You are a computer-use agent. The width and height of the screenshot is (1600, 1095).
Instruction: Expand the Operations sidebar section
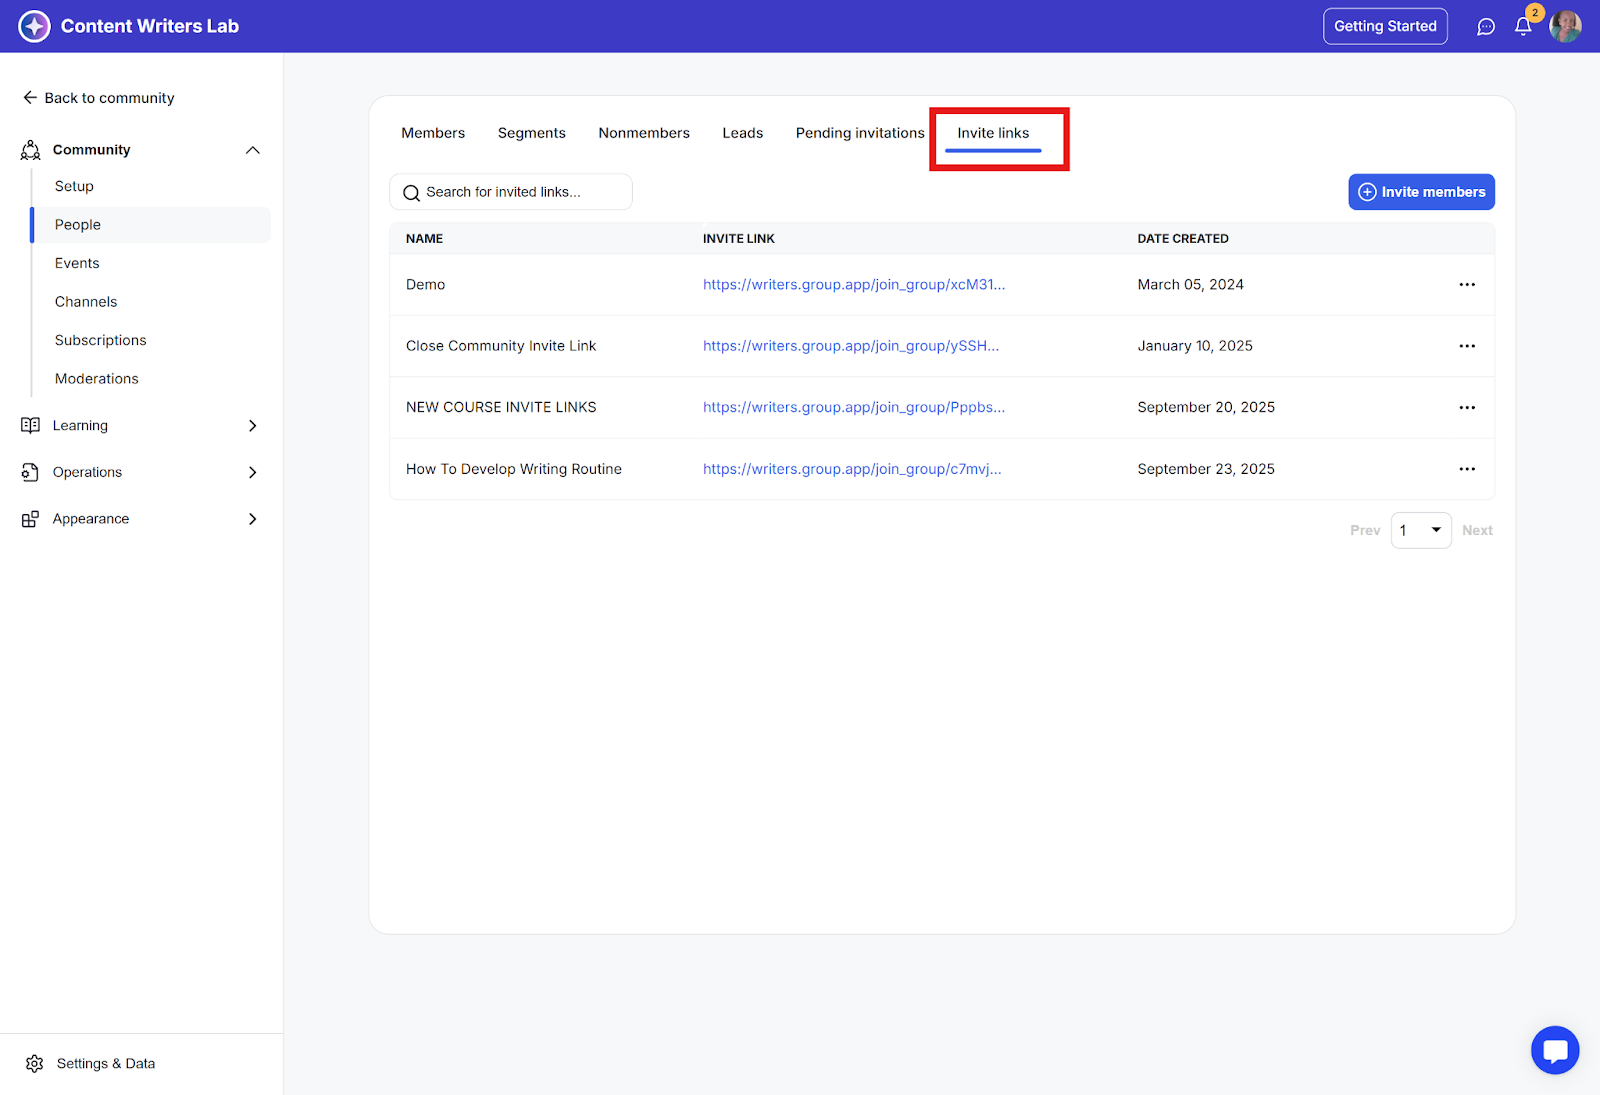pyautogui.click(x=253, y=472)
